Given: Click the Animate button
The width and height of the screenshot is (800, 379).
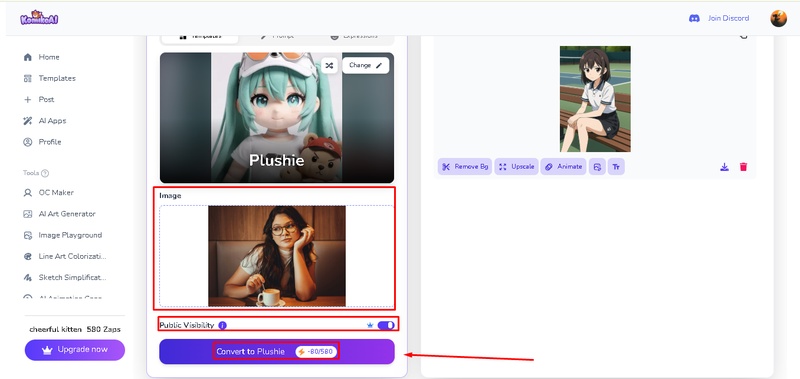Looking at the screenshot, I should pos(563,167).
